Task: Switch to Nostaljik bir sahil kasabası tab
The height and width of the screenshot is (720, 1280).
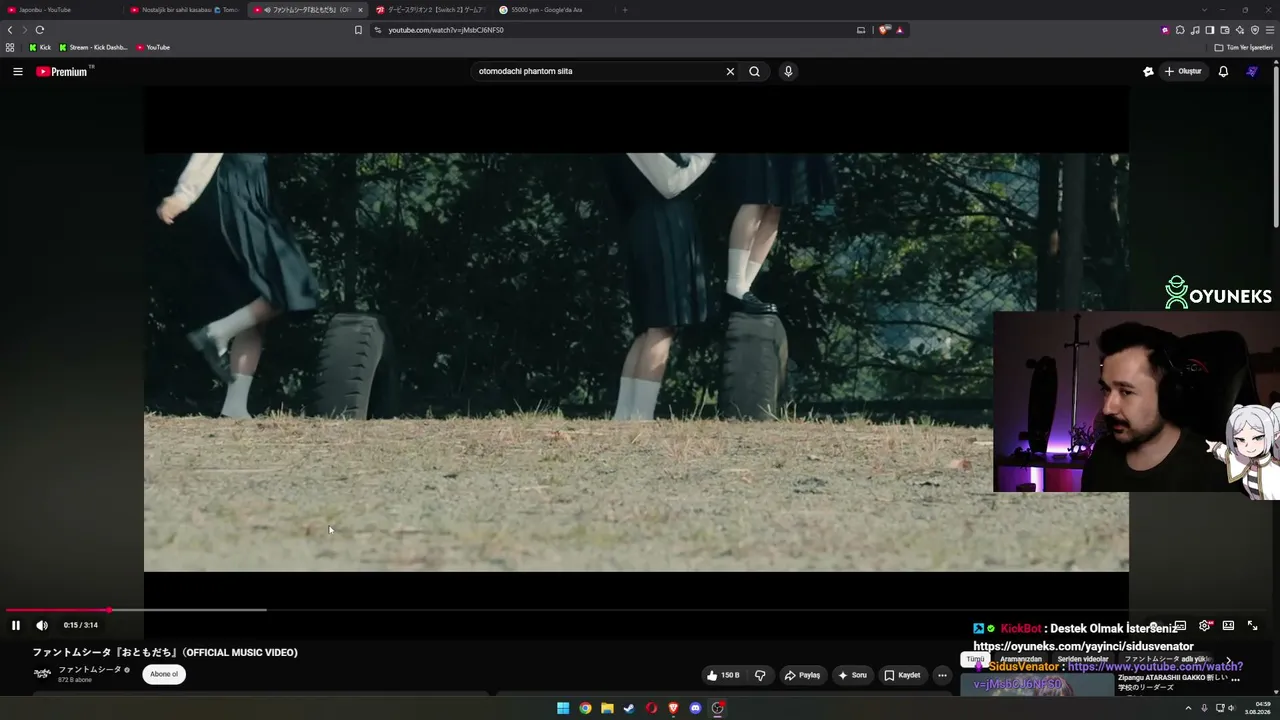Action: point(184,10)
